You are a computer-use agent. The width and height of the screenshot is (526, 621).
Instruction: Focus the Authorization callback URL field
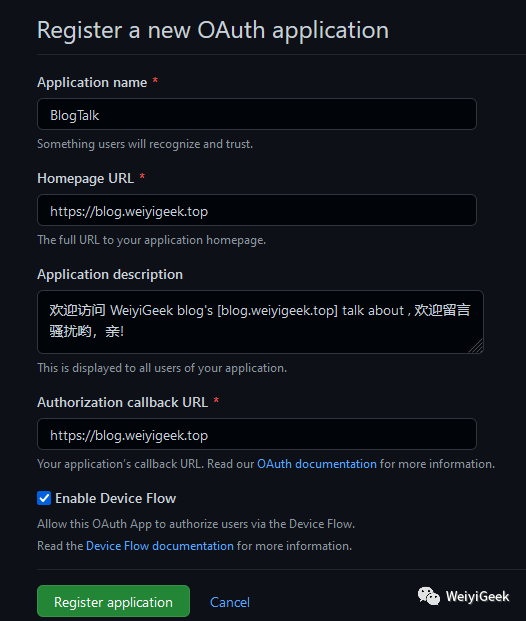click(x=257, y=434)
